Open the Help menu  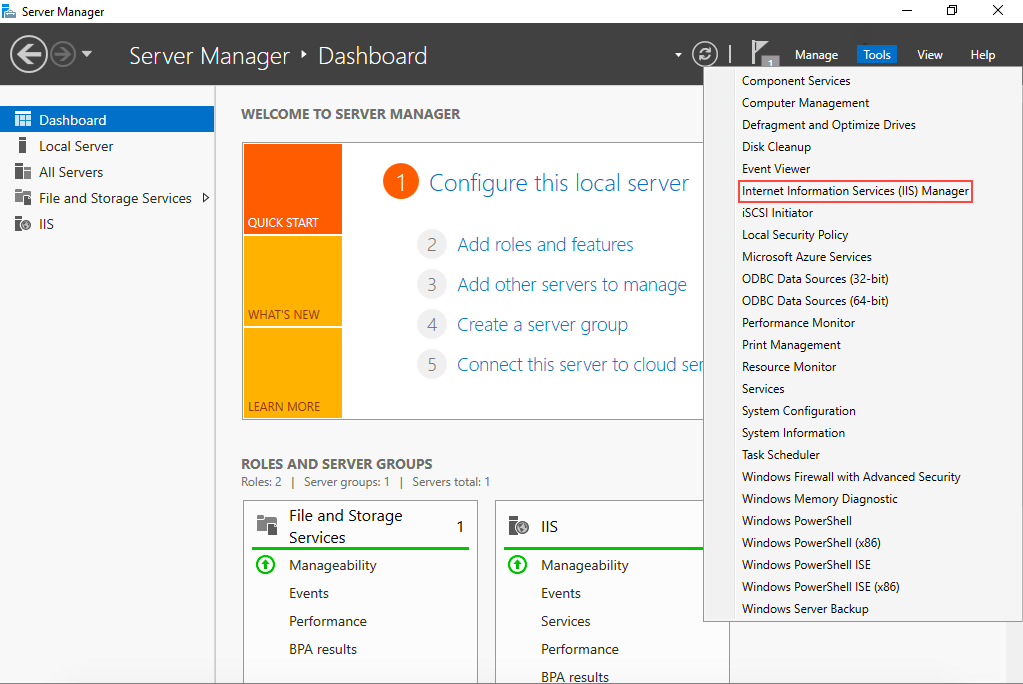tap(983, 55)
